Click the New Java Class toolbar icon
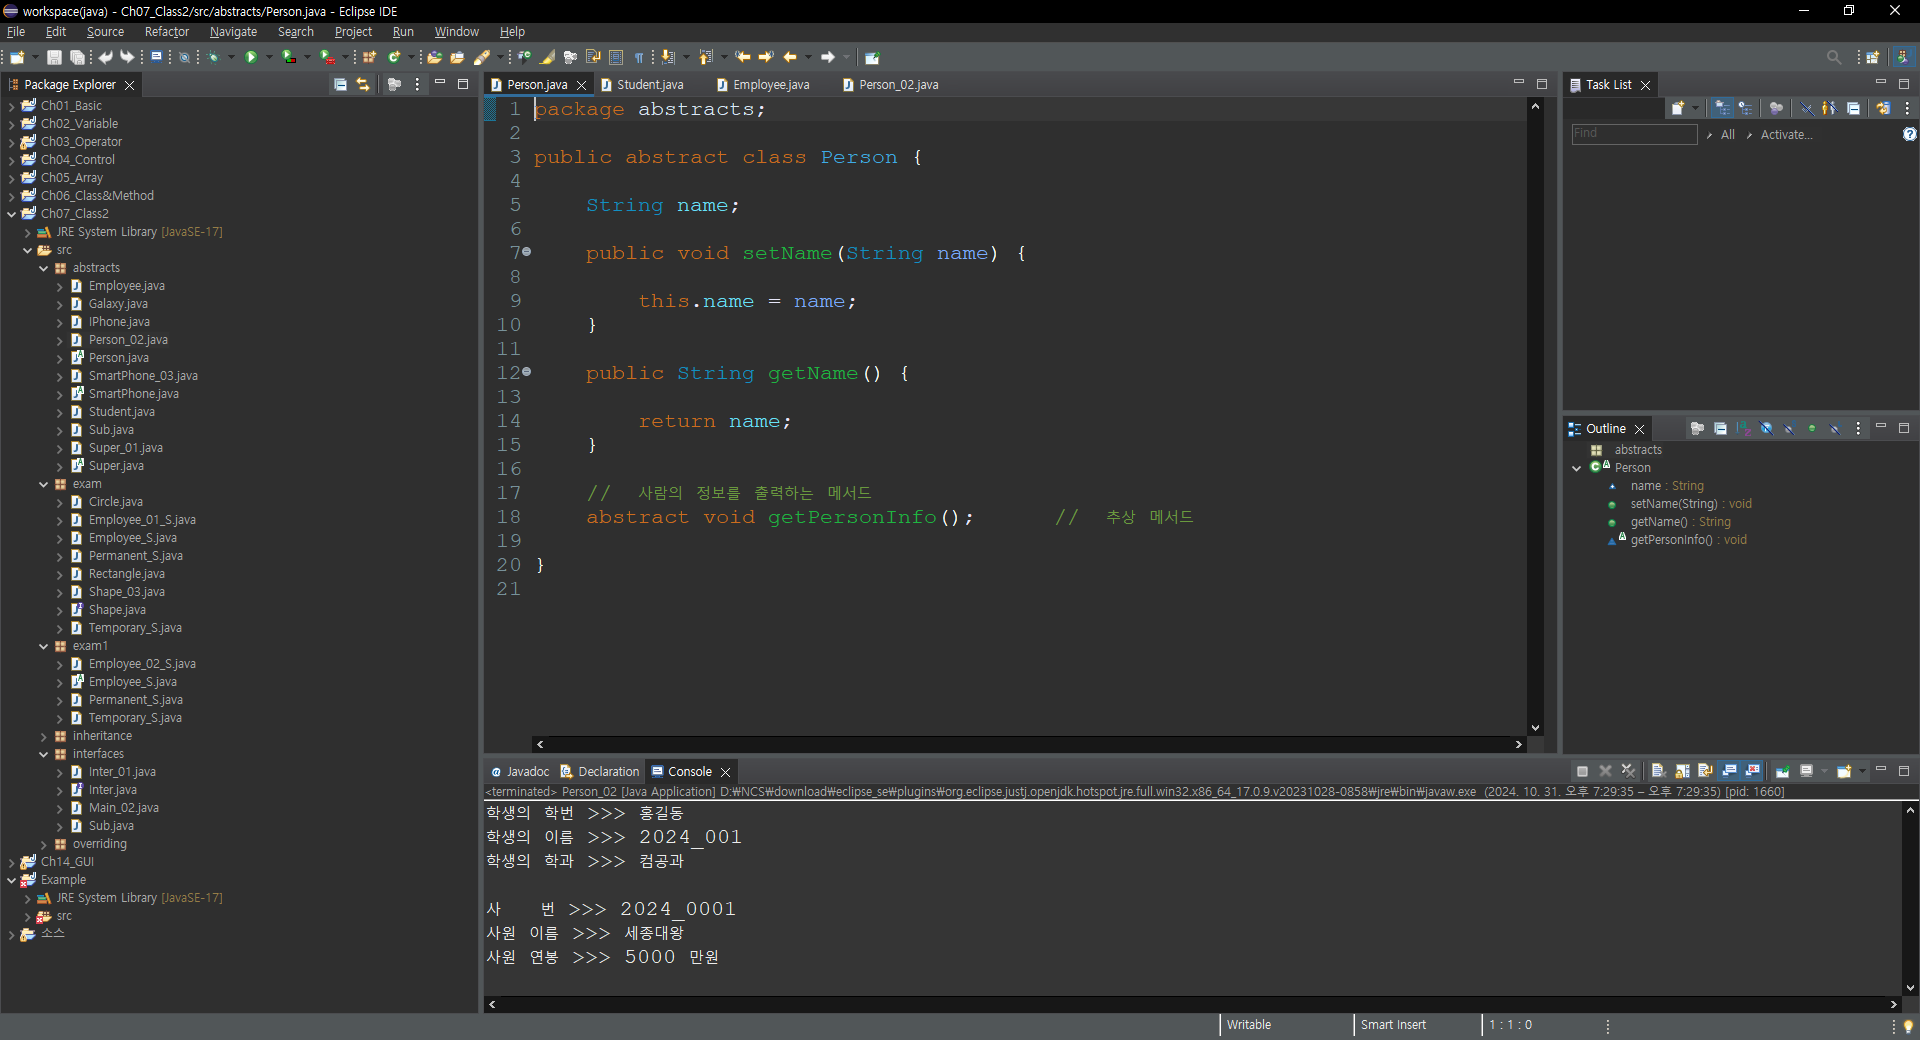 (394, 58)
